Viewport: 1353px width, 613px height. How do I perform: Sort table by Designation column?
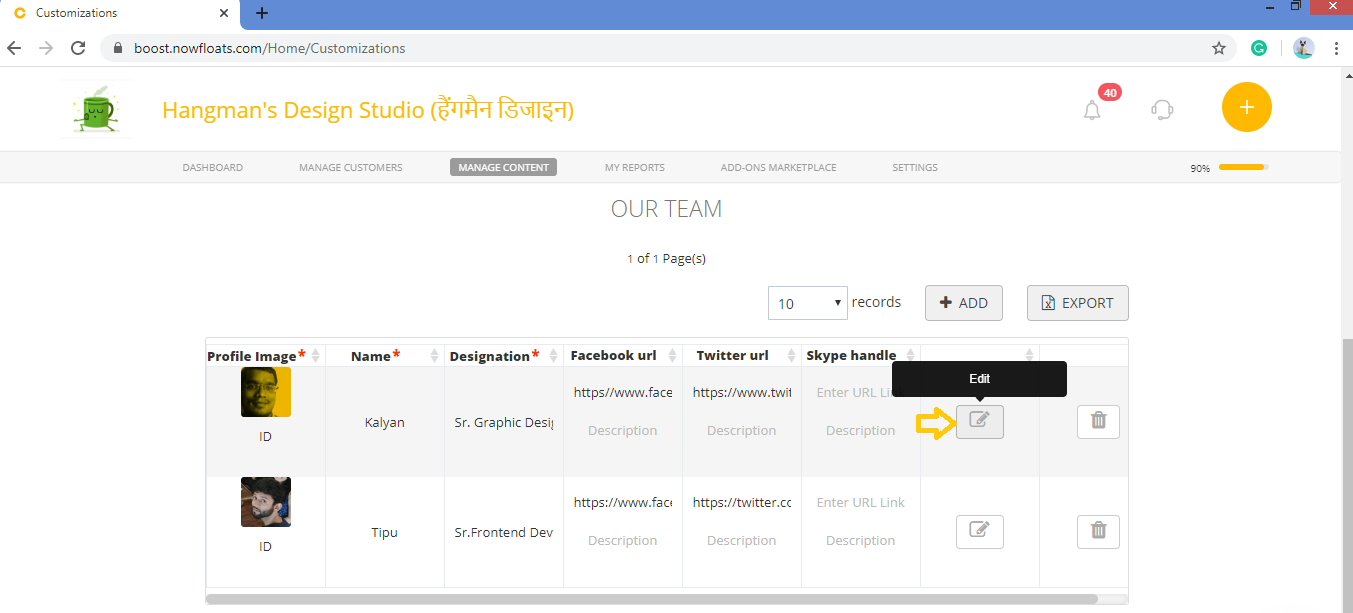[553, 356]
